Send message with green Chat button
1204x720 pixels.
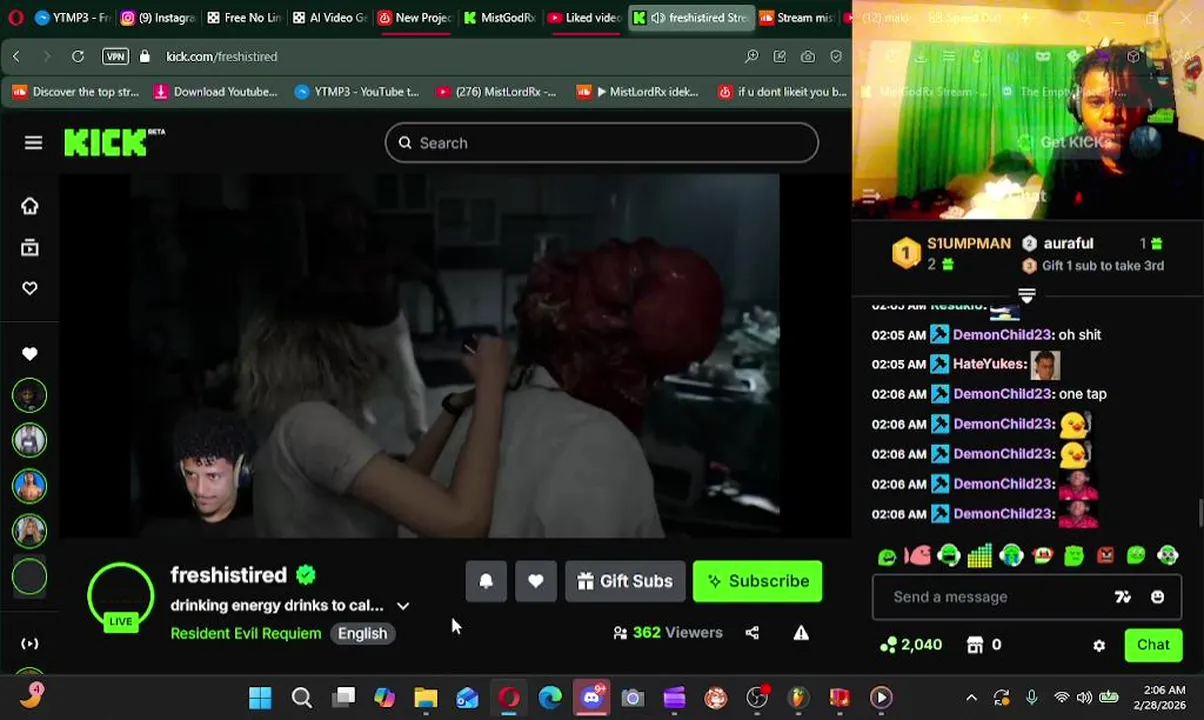point(1153,645)
